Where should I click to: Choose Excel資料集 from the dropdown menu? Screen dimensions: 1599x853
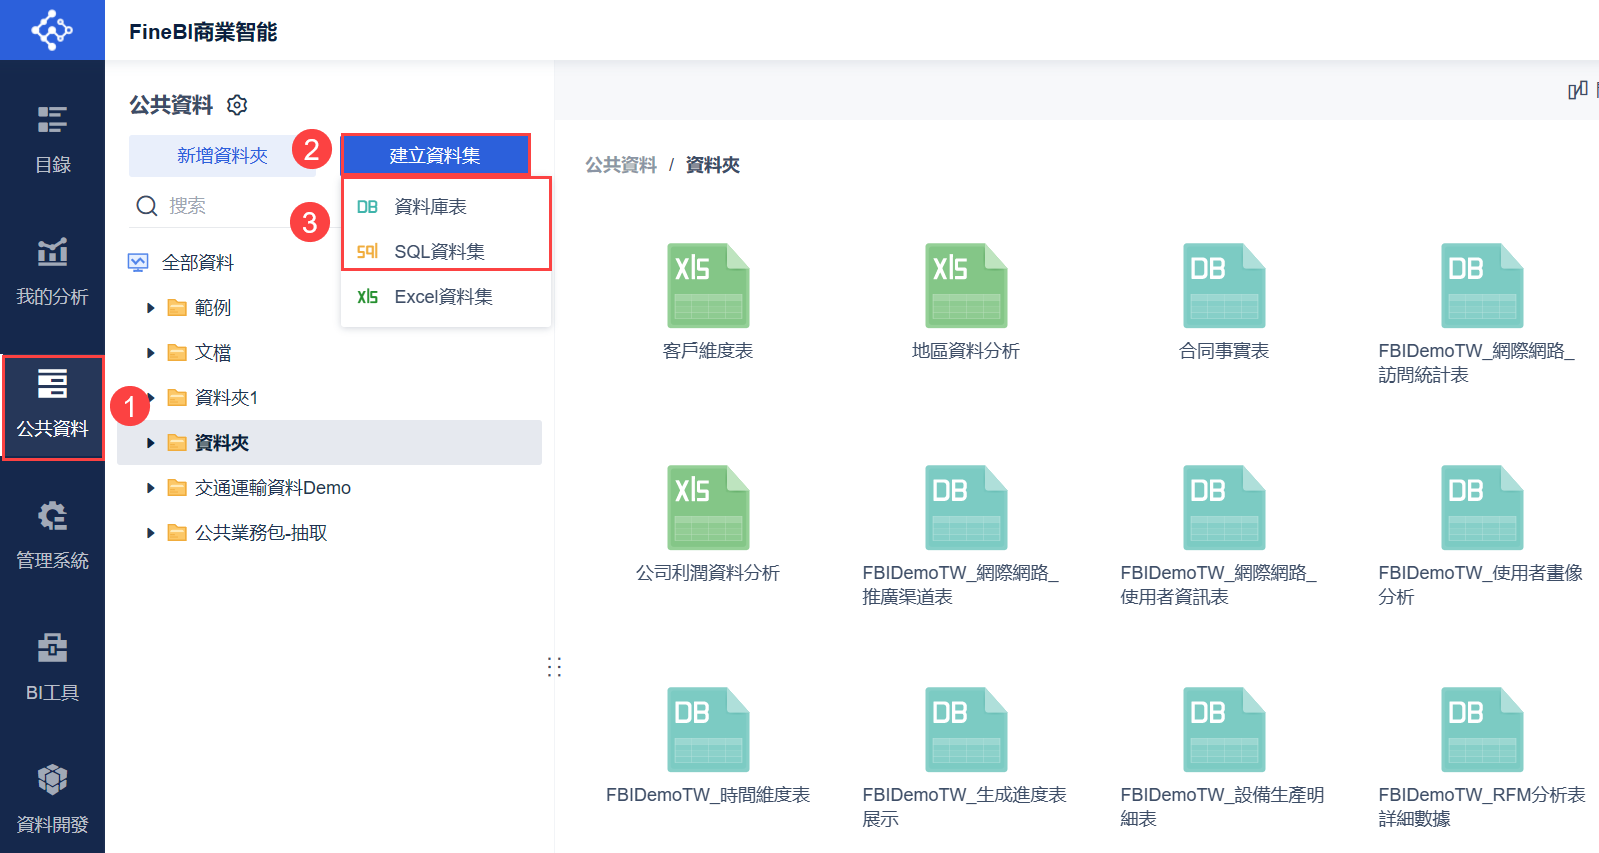click(446, 297)
